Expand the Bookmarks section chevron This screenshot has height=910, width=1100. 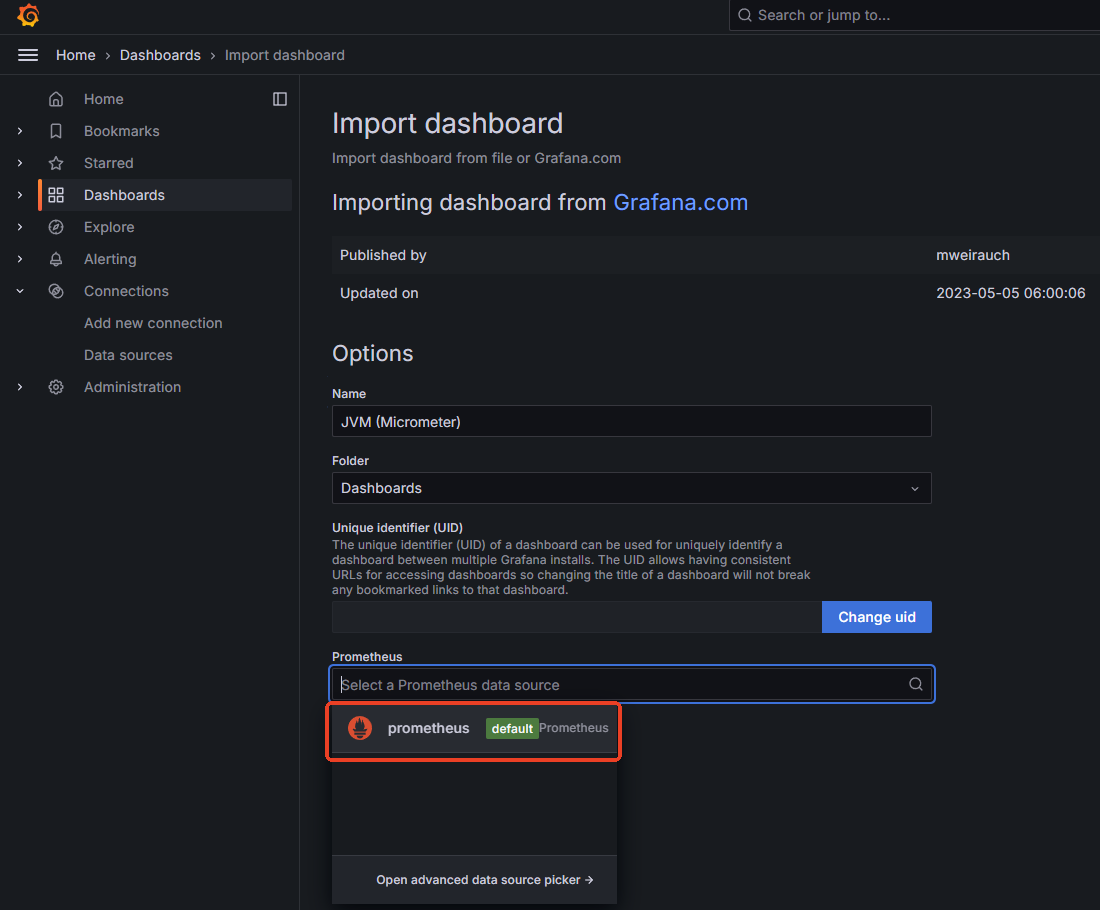tap(20, 131)
